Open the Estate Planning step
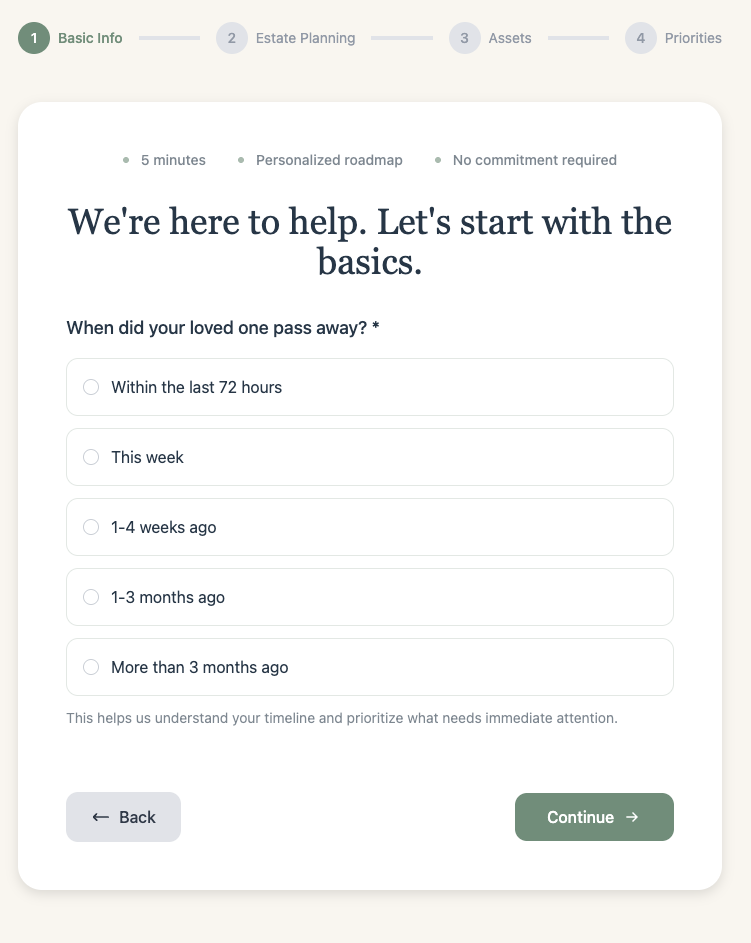751x943 pixels. [305, 38]
